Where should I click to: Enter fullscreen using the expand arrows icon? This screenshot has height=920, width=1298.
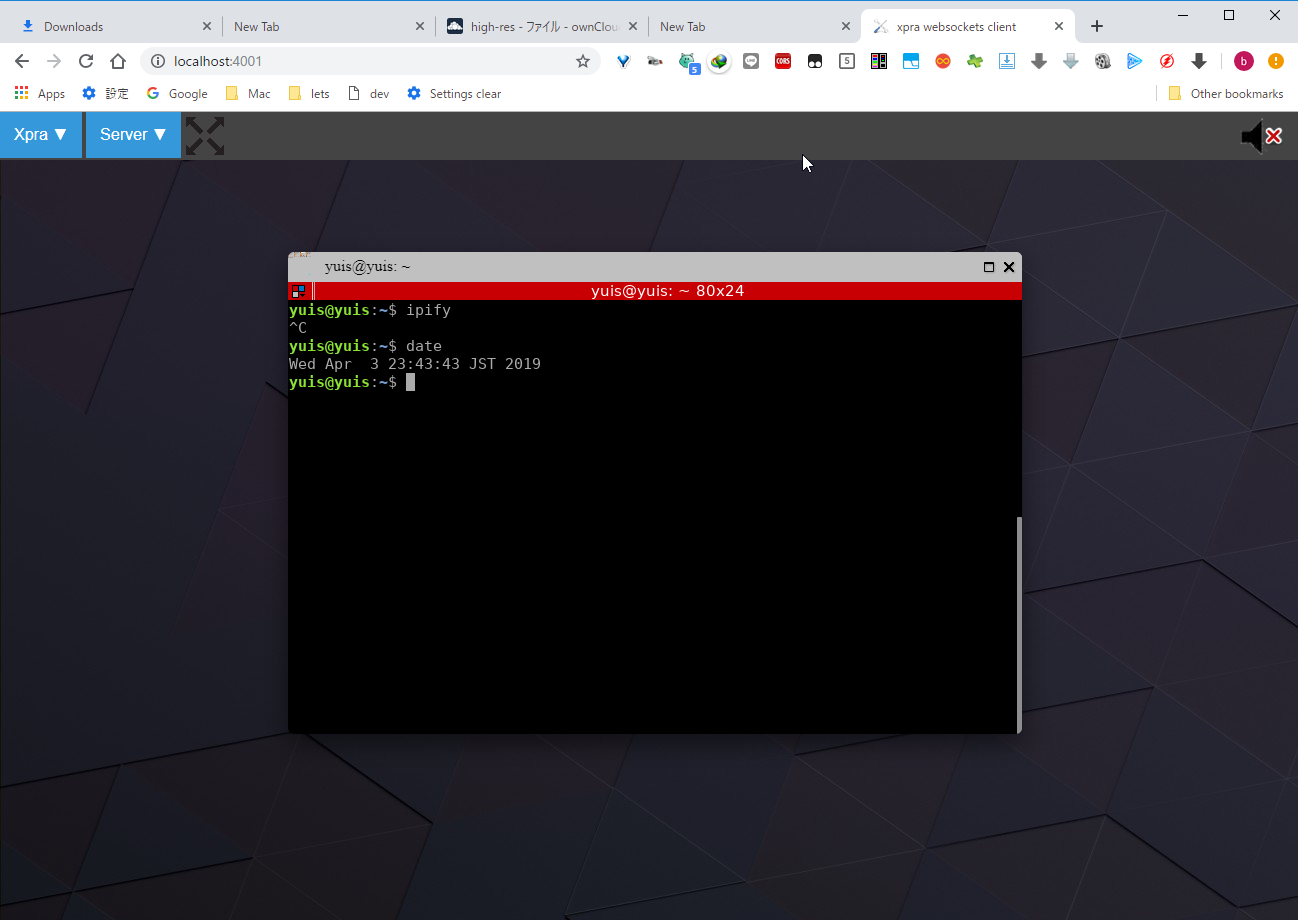(x=205, y=136)
